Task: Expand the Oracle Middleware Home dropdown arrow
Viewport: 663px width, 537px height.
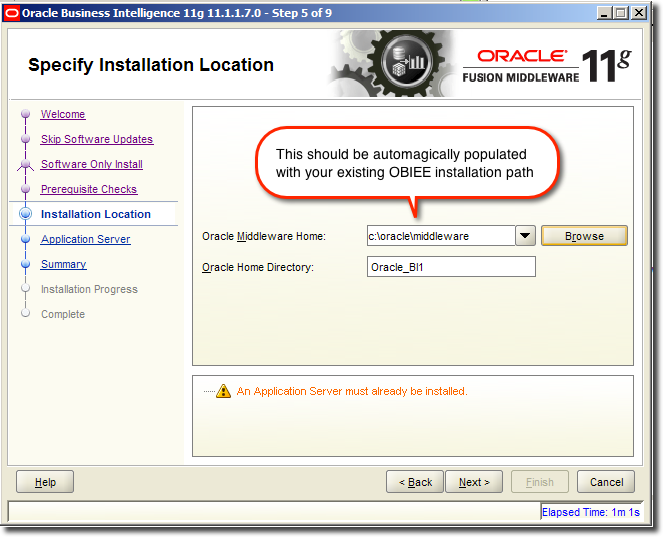Action: pyautogui.click(x=526, y=236)
